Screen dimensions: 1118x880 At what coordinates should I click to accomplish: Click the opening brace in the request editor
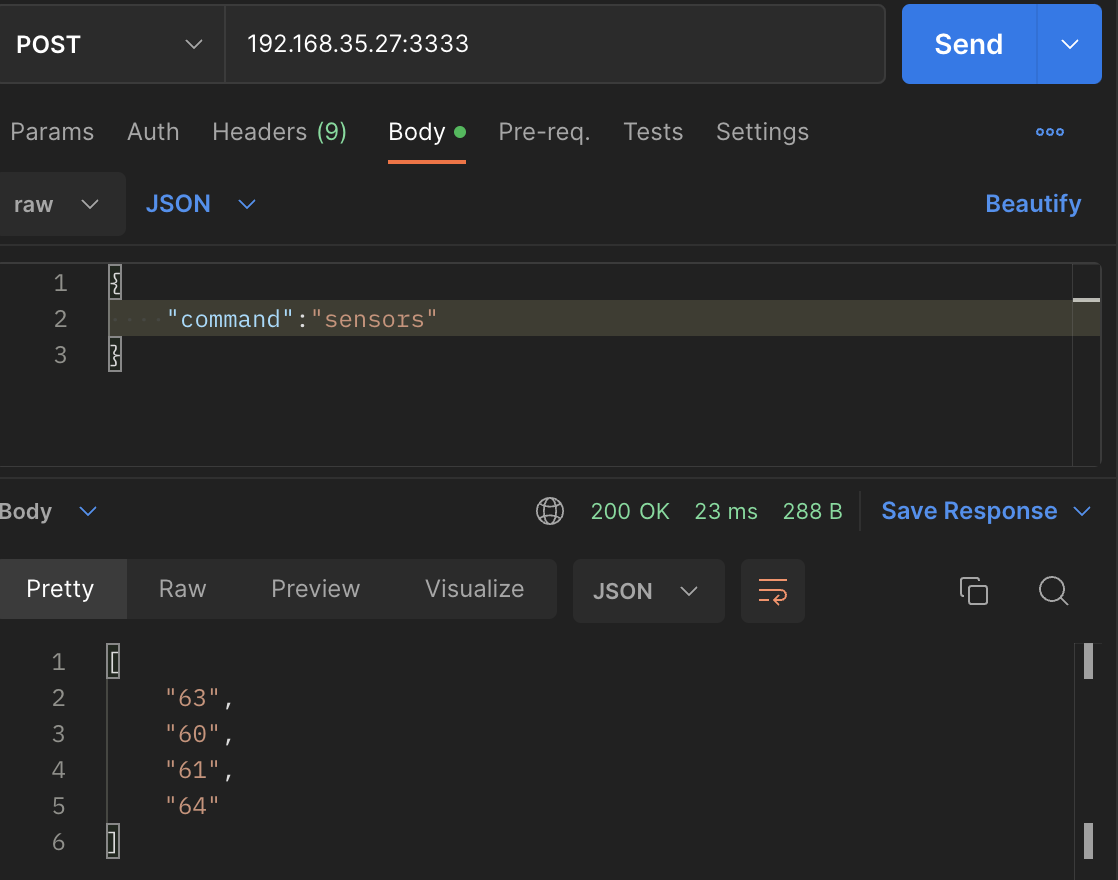(x=115, y=282)
